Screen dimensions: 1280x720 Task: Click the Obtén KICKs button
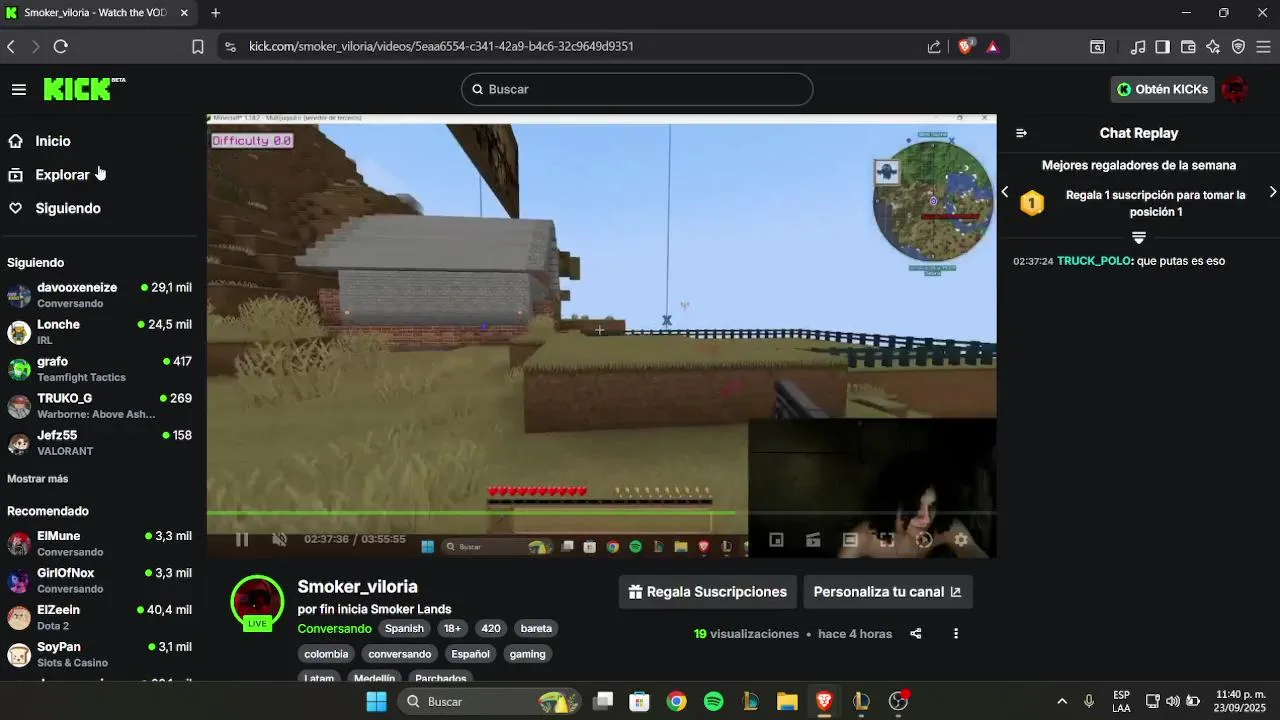point(1162,89)
